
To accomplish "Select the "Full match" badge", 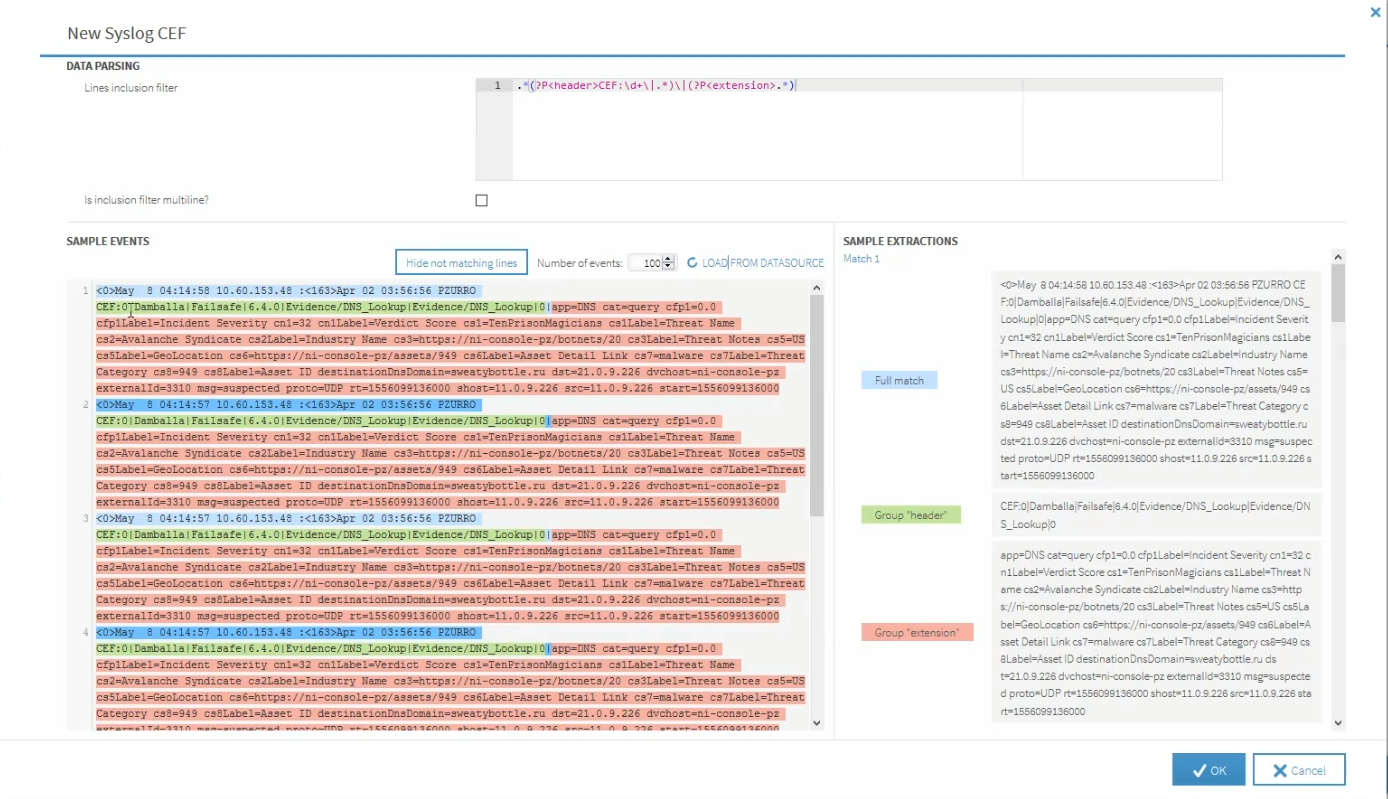I will (898, 379).
